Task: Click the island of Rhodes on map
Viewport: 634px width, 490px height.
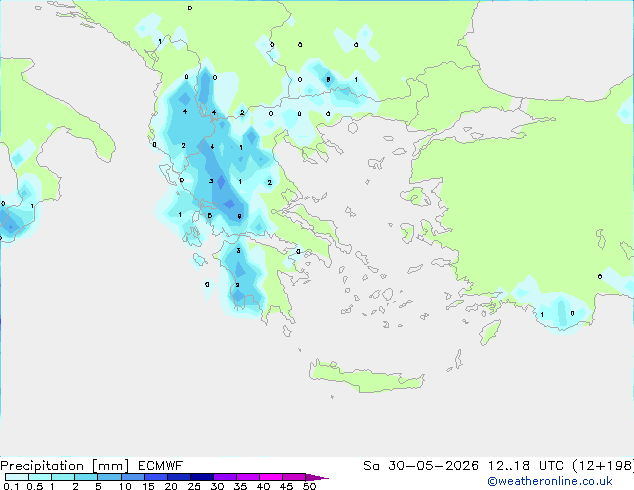Action: [x=490, y=332]
